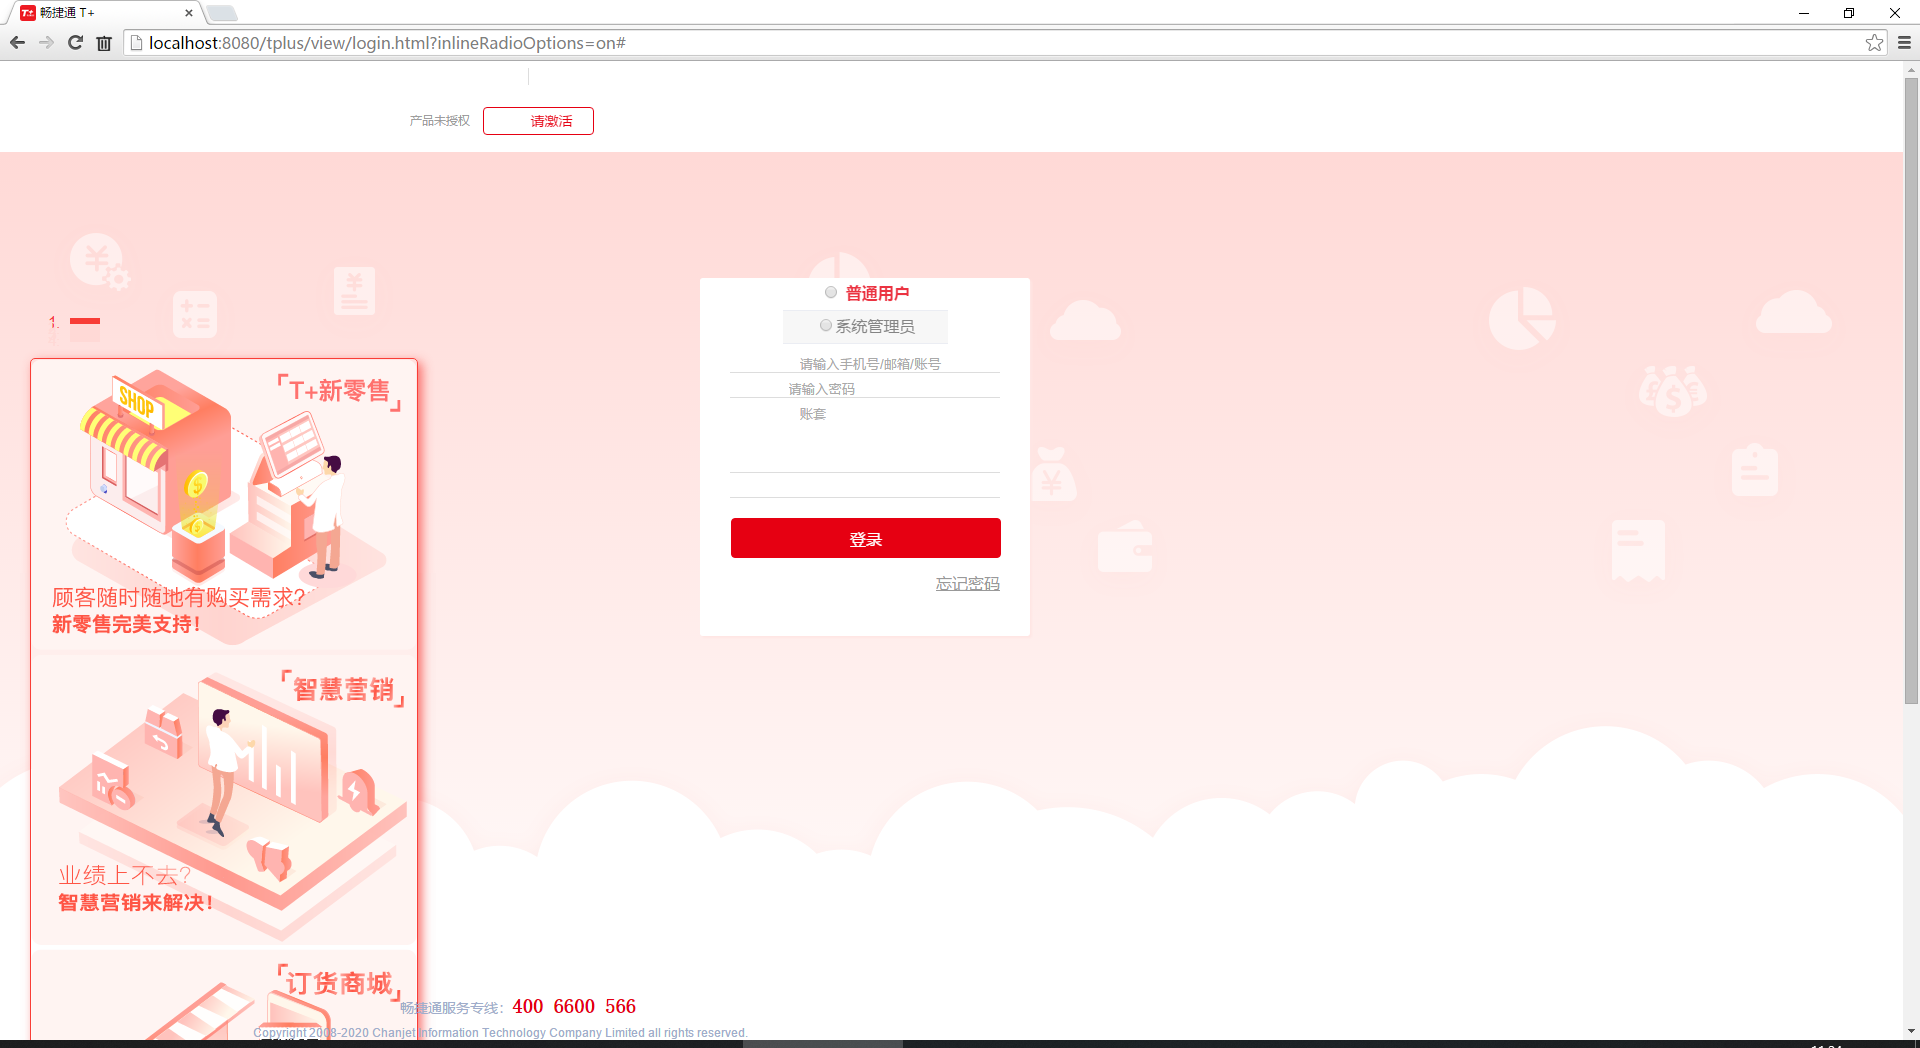Bookmark the page with star icon
Image resolution: width=1920 pixels, height=1048 pixels.
tap(1874, 43)
